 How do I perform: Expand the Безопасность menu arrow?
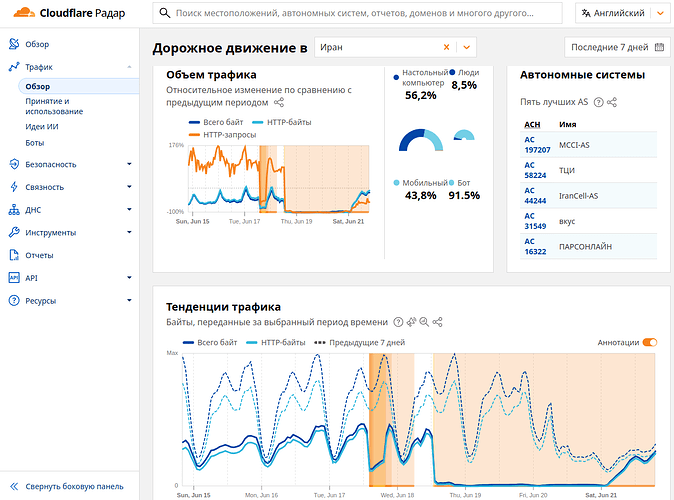(x=129, y=164)
